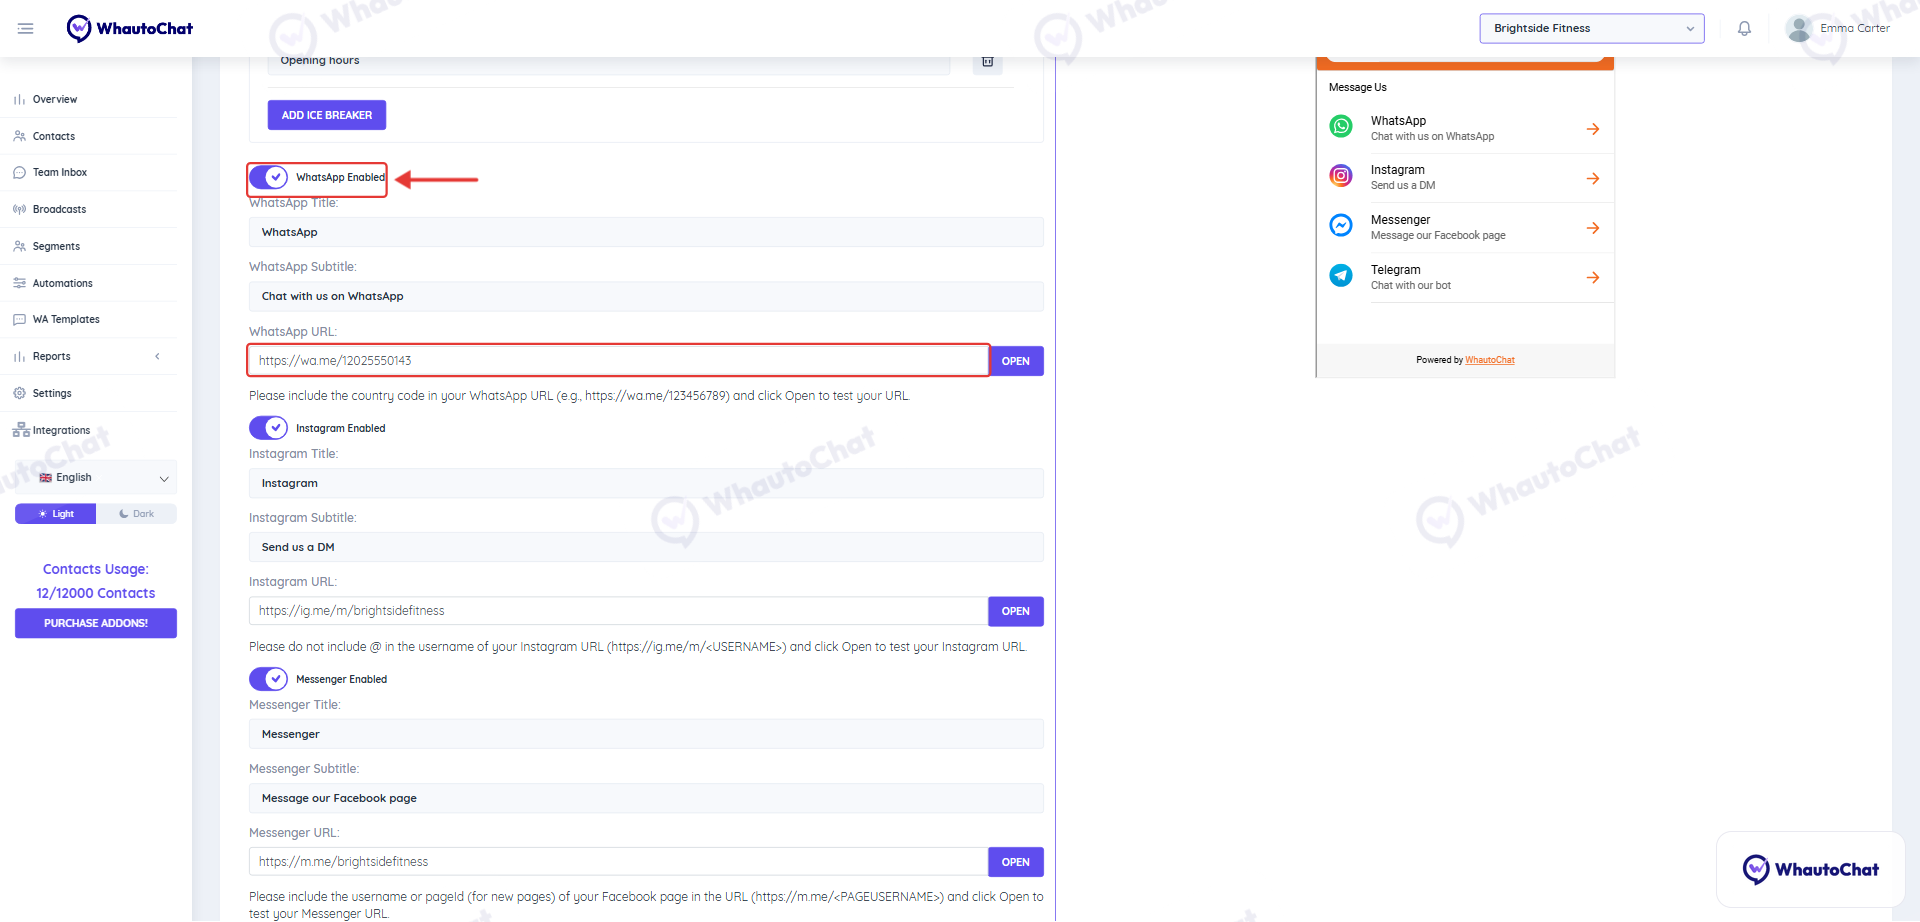Click arrow next to Telegram preview row
The width and height of the screenshot is (1920, 922).
1593,277
